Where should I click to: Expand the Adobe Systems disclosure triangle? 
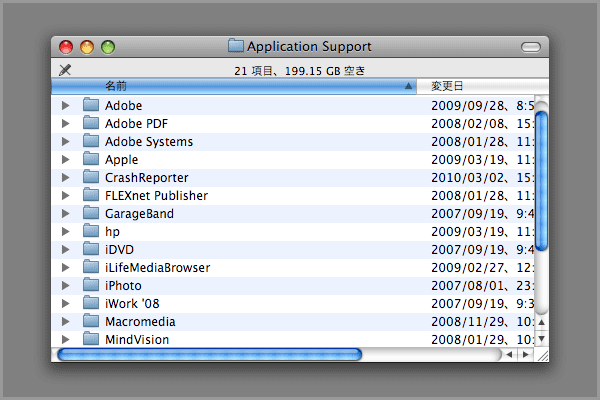point(66,141)
